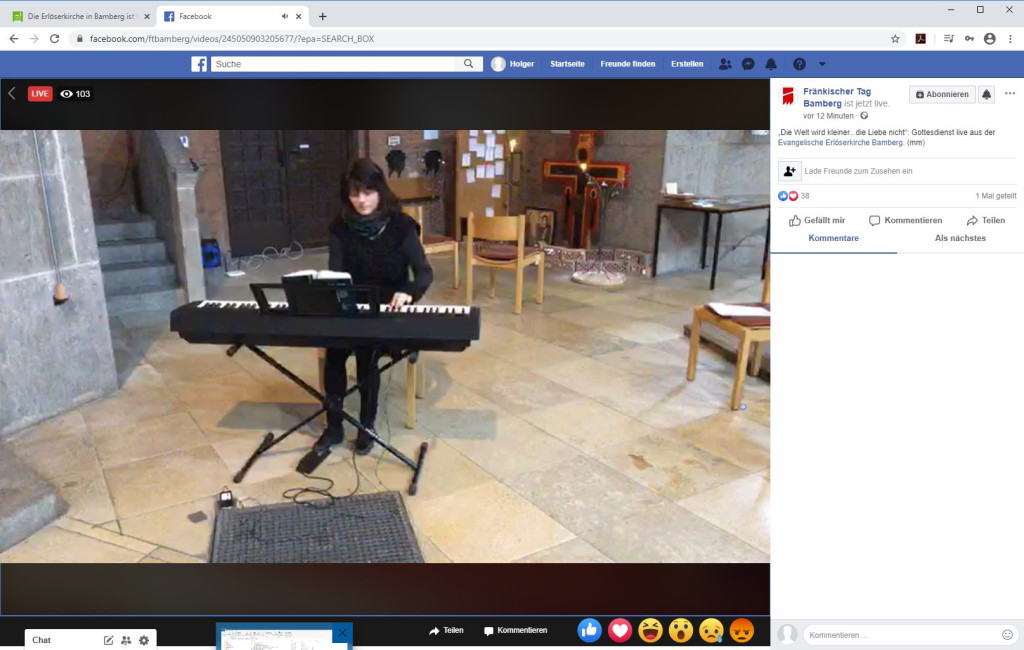The height and width of the screenshot is (650, 1024).
Task: Switch to Als nächstes tab
Action: (x=960, y=238)
